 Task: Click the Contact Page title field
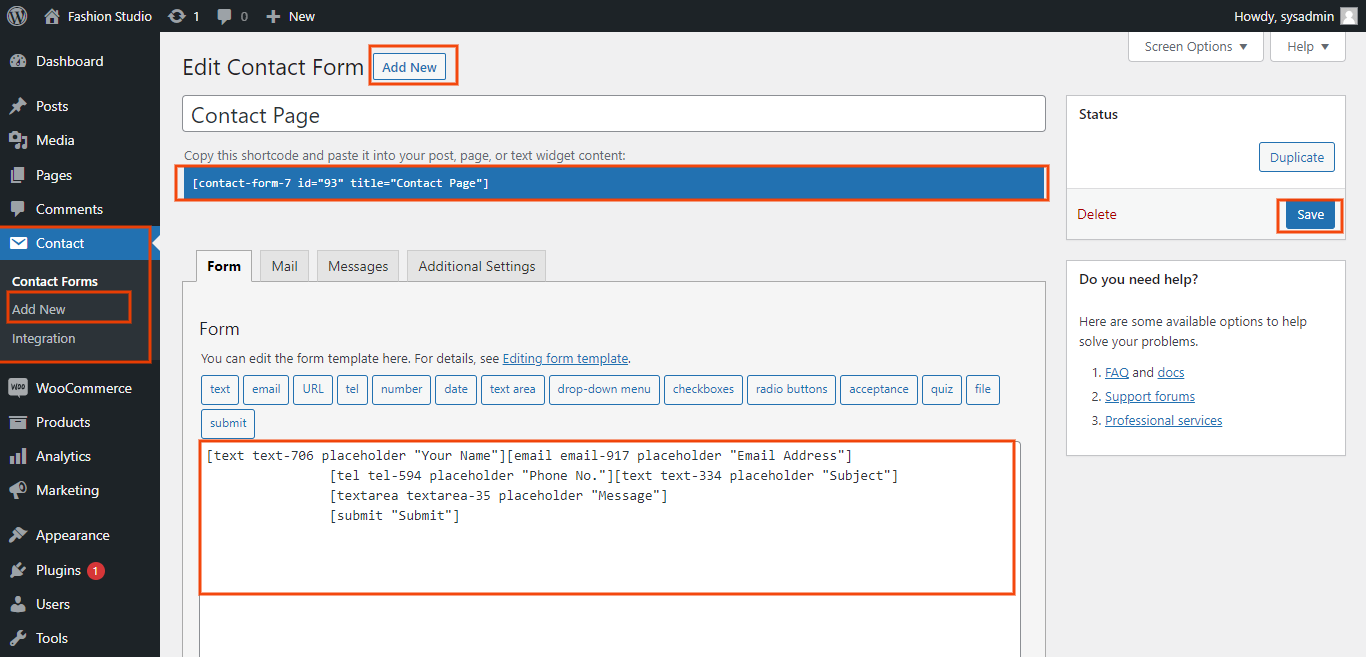tap(613, 115)
